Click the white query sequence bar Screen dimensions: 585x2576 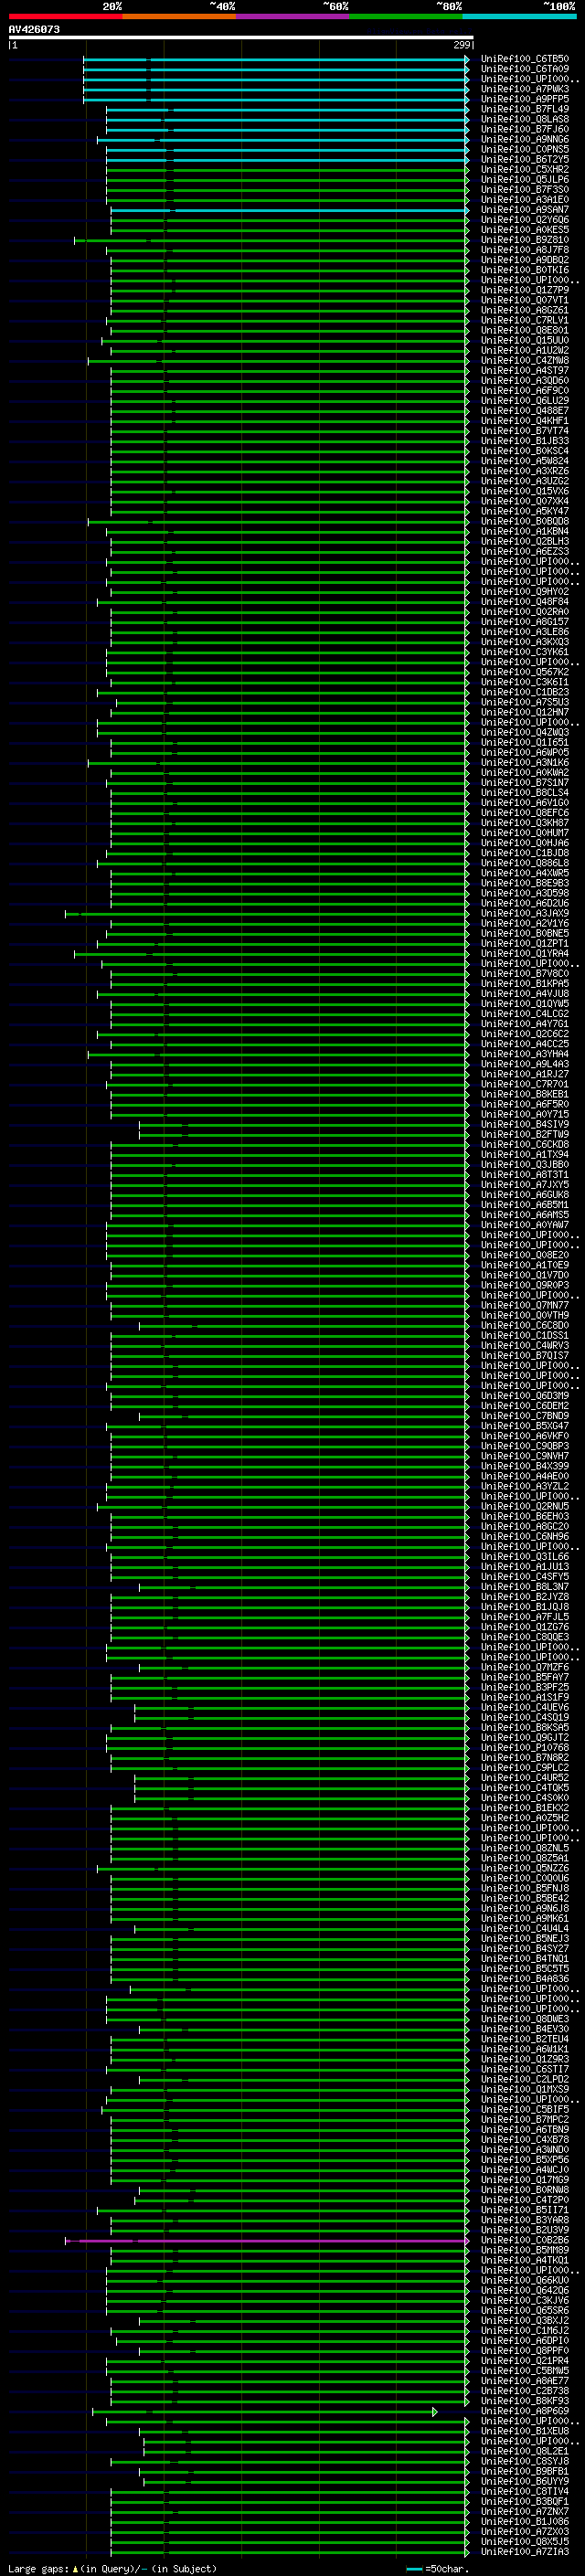[241, 38]
